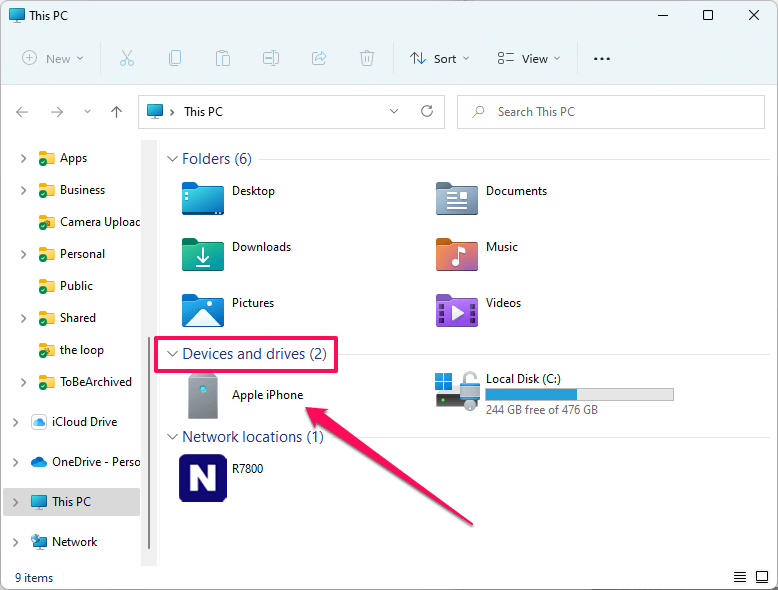Select the Apple iPhone device icon
This screenshot has width=778, height=590.
click(x=203, y=396)
